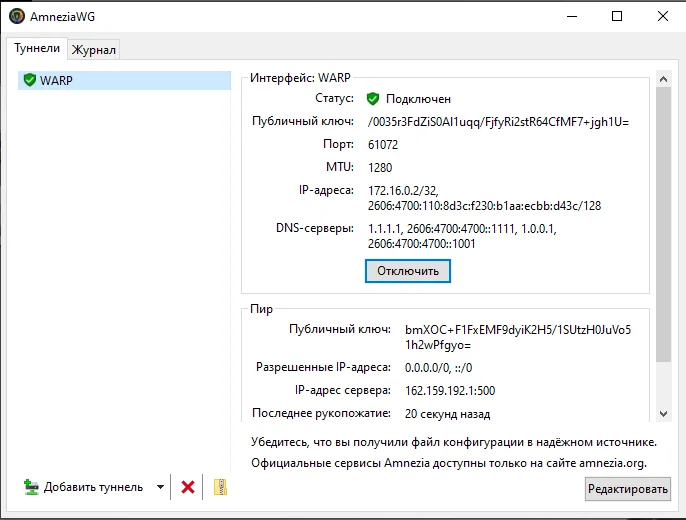Click the Пир group title
Viewport: 686px width, 520px height.
pos(261,309)
